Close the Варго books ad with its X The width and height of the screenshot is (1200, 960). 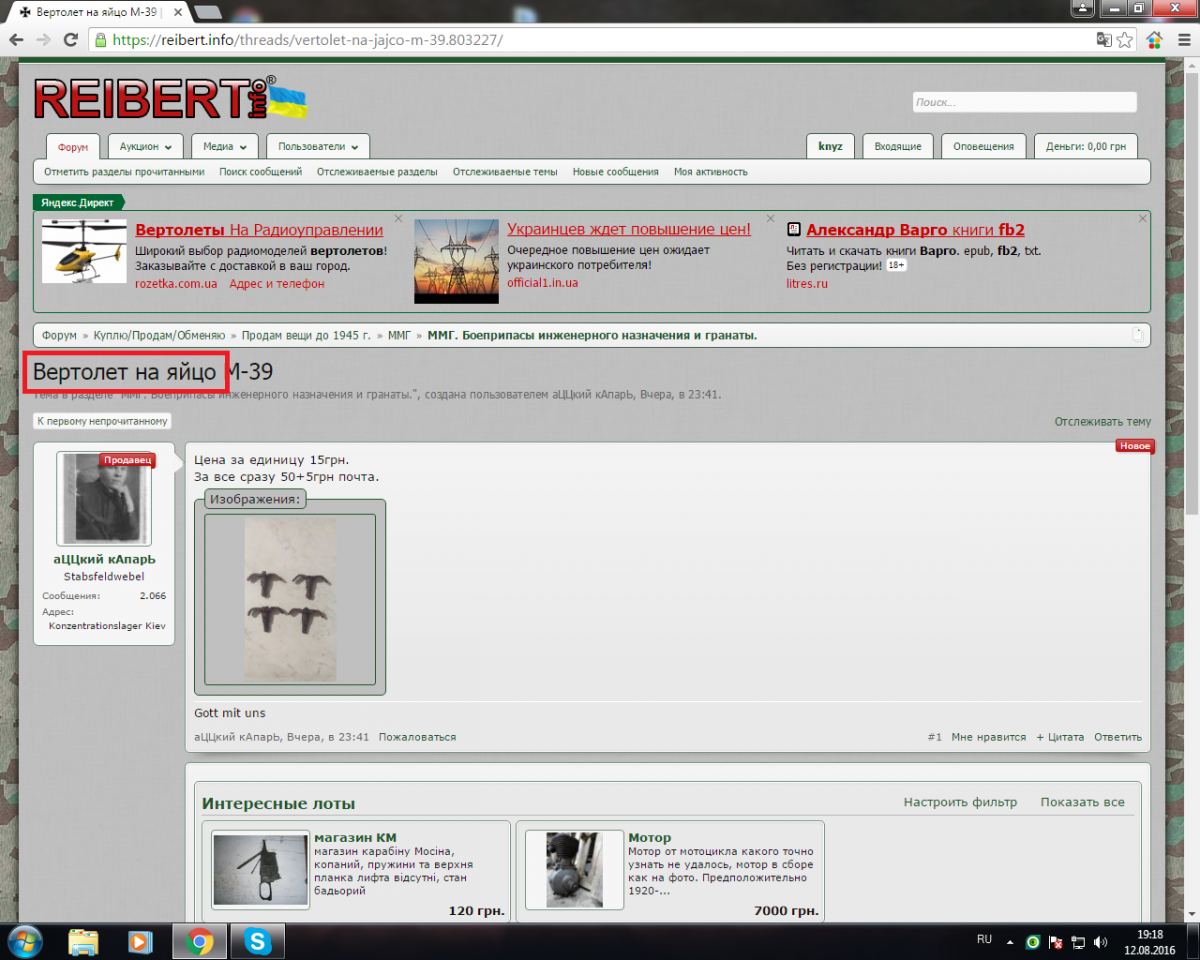1143,218
